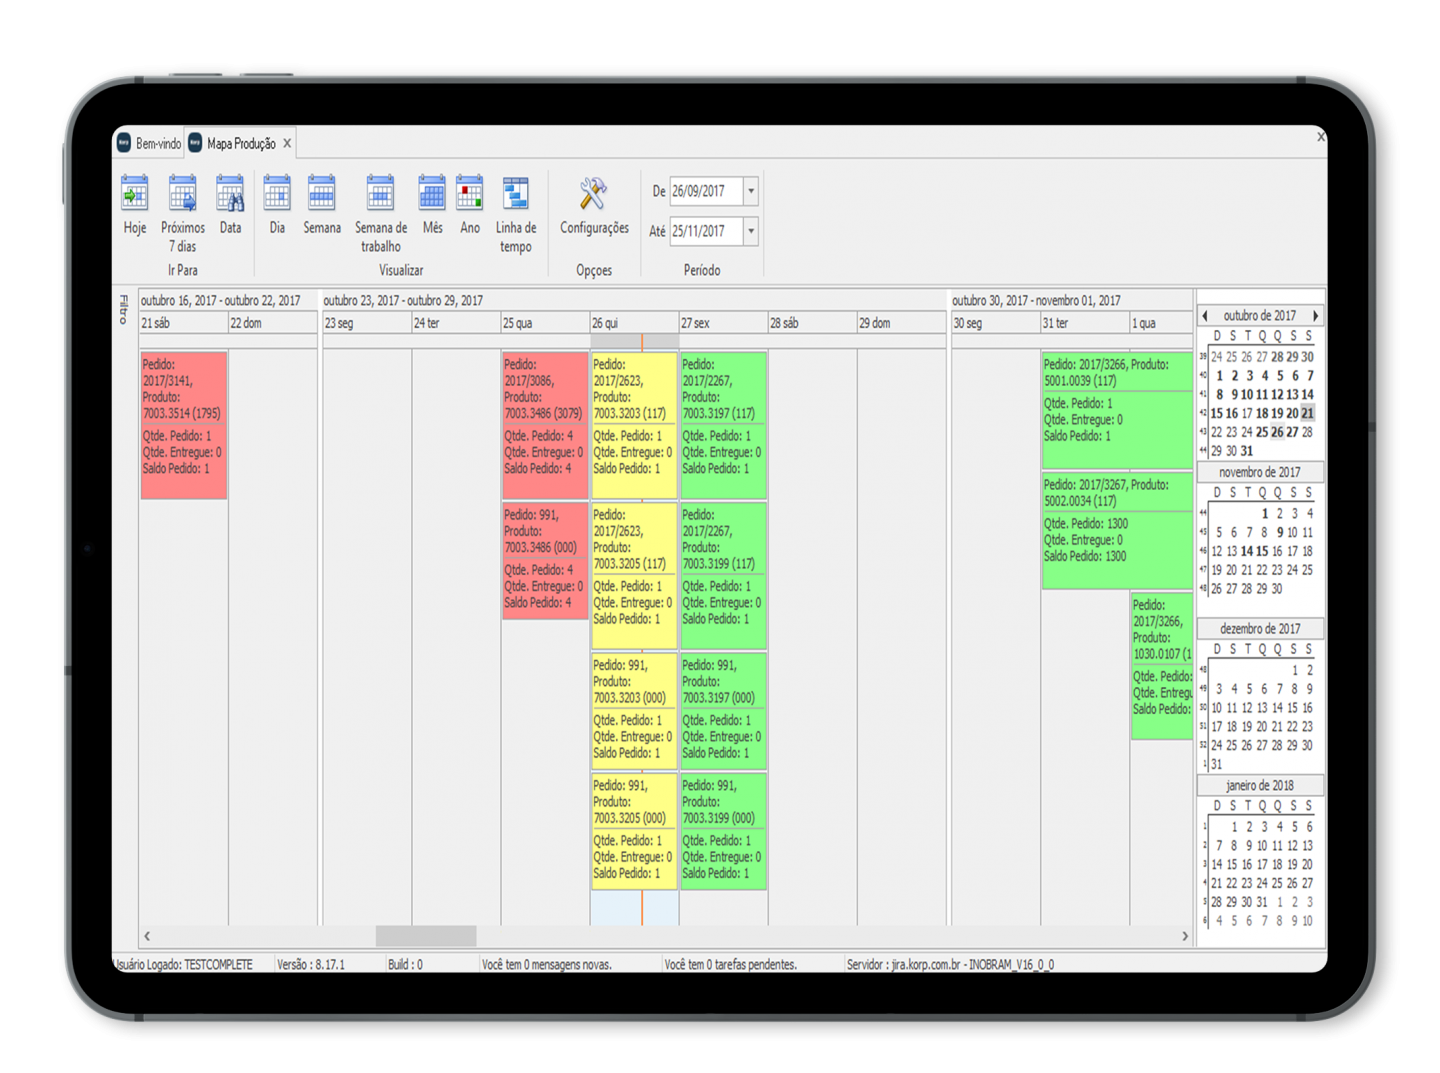
Task: Open the Data go-to-date icon
Action: [x=231, y=205]
